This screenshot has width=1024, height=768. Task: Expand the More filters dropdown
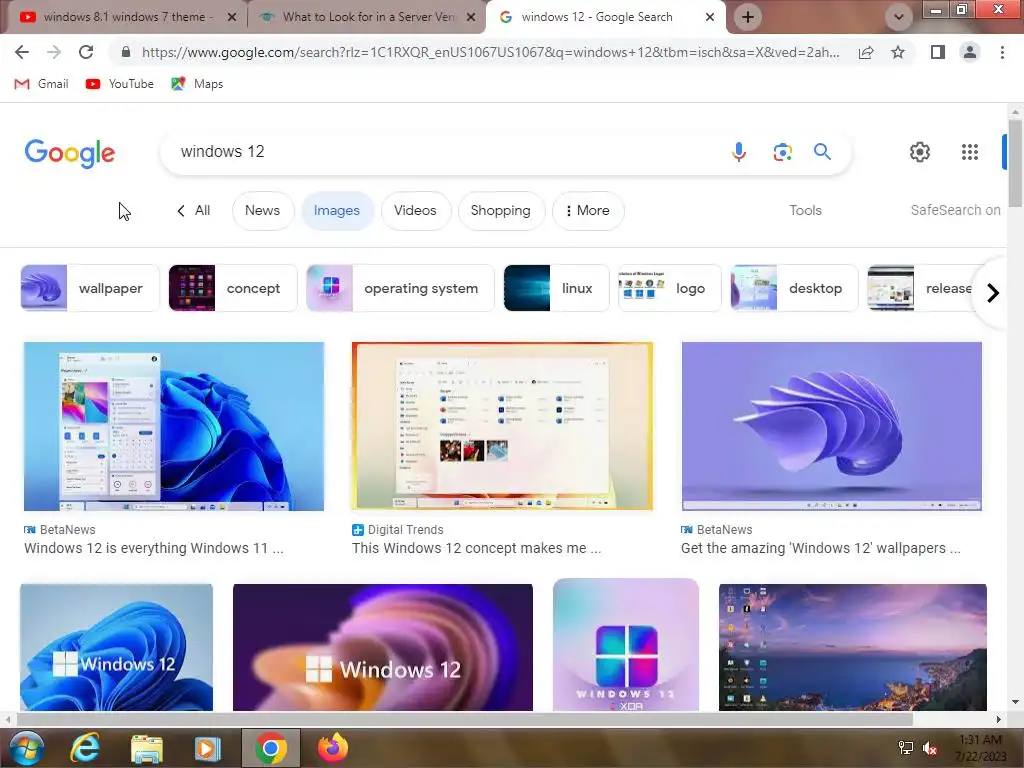point(588,210)
